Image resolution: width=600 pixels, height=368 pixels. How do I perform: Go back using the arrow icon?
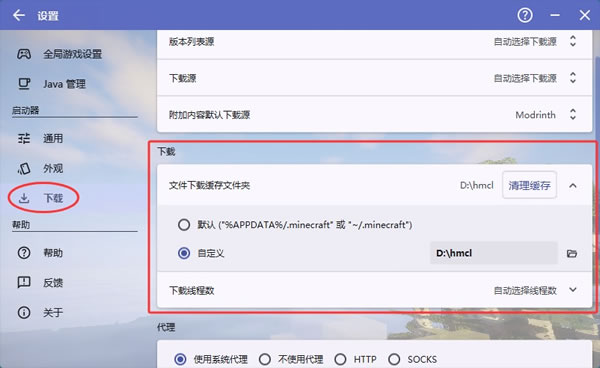point(18,15)
